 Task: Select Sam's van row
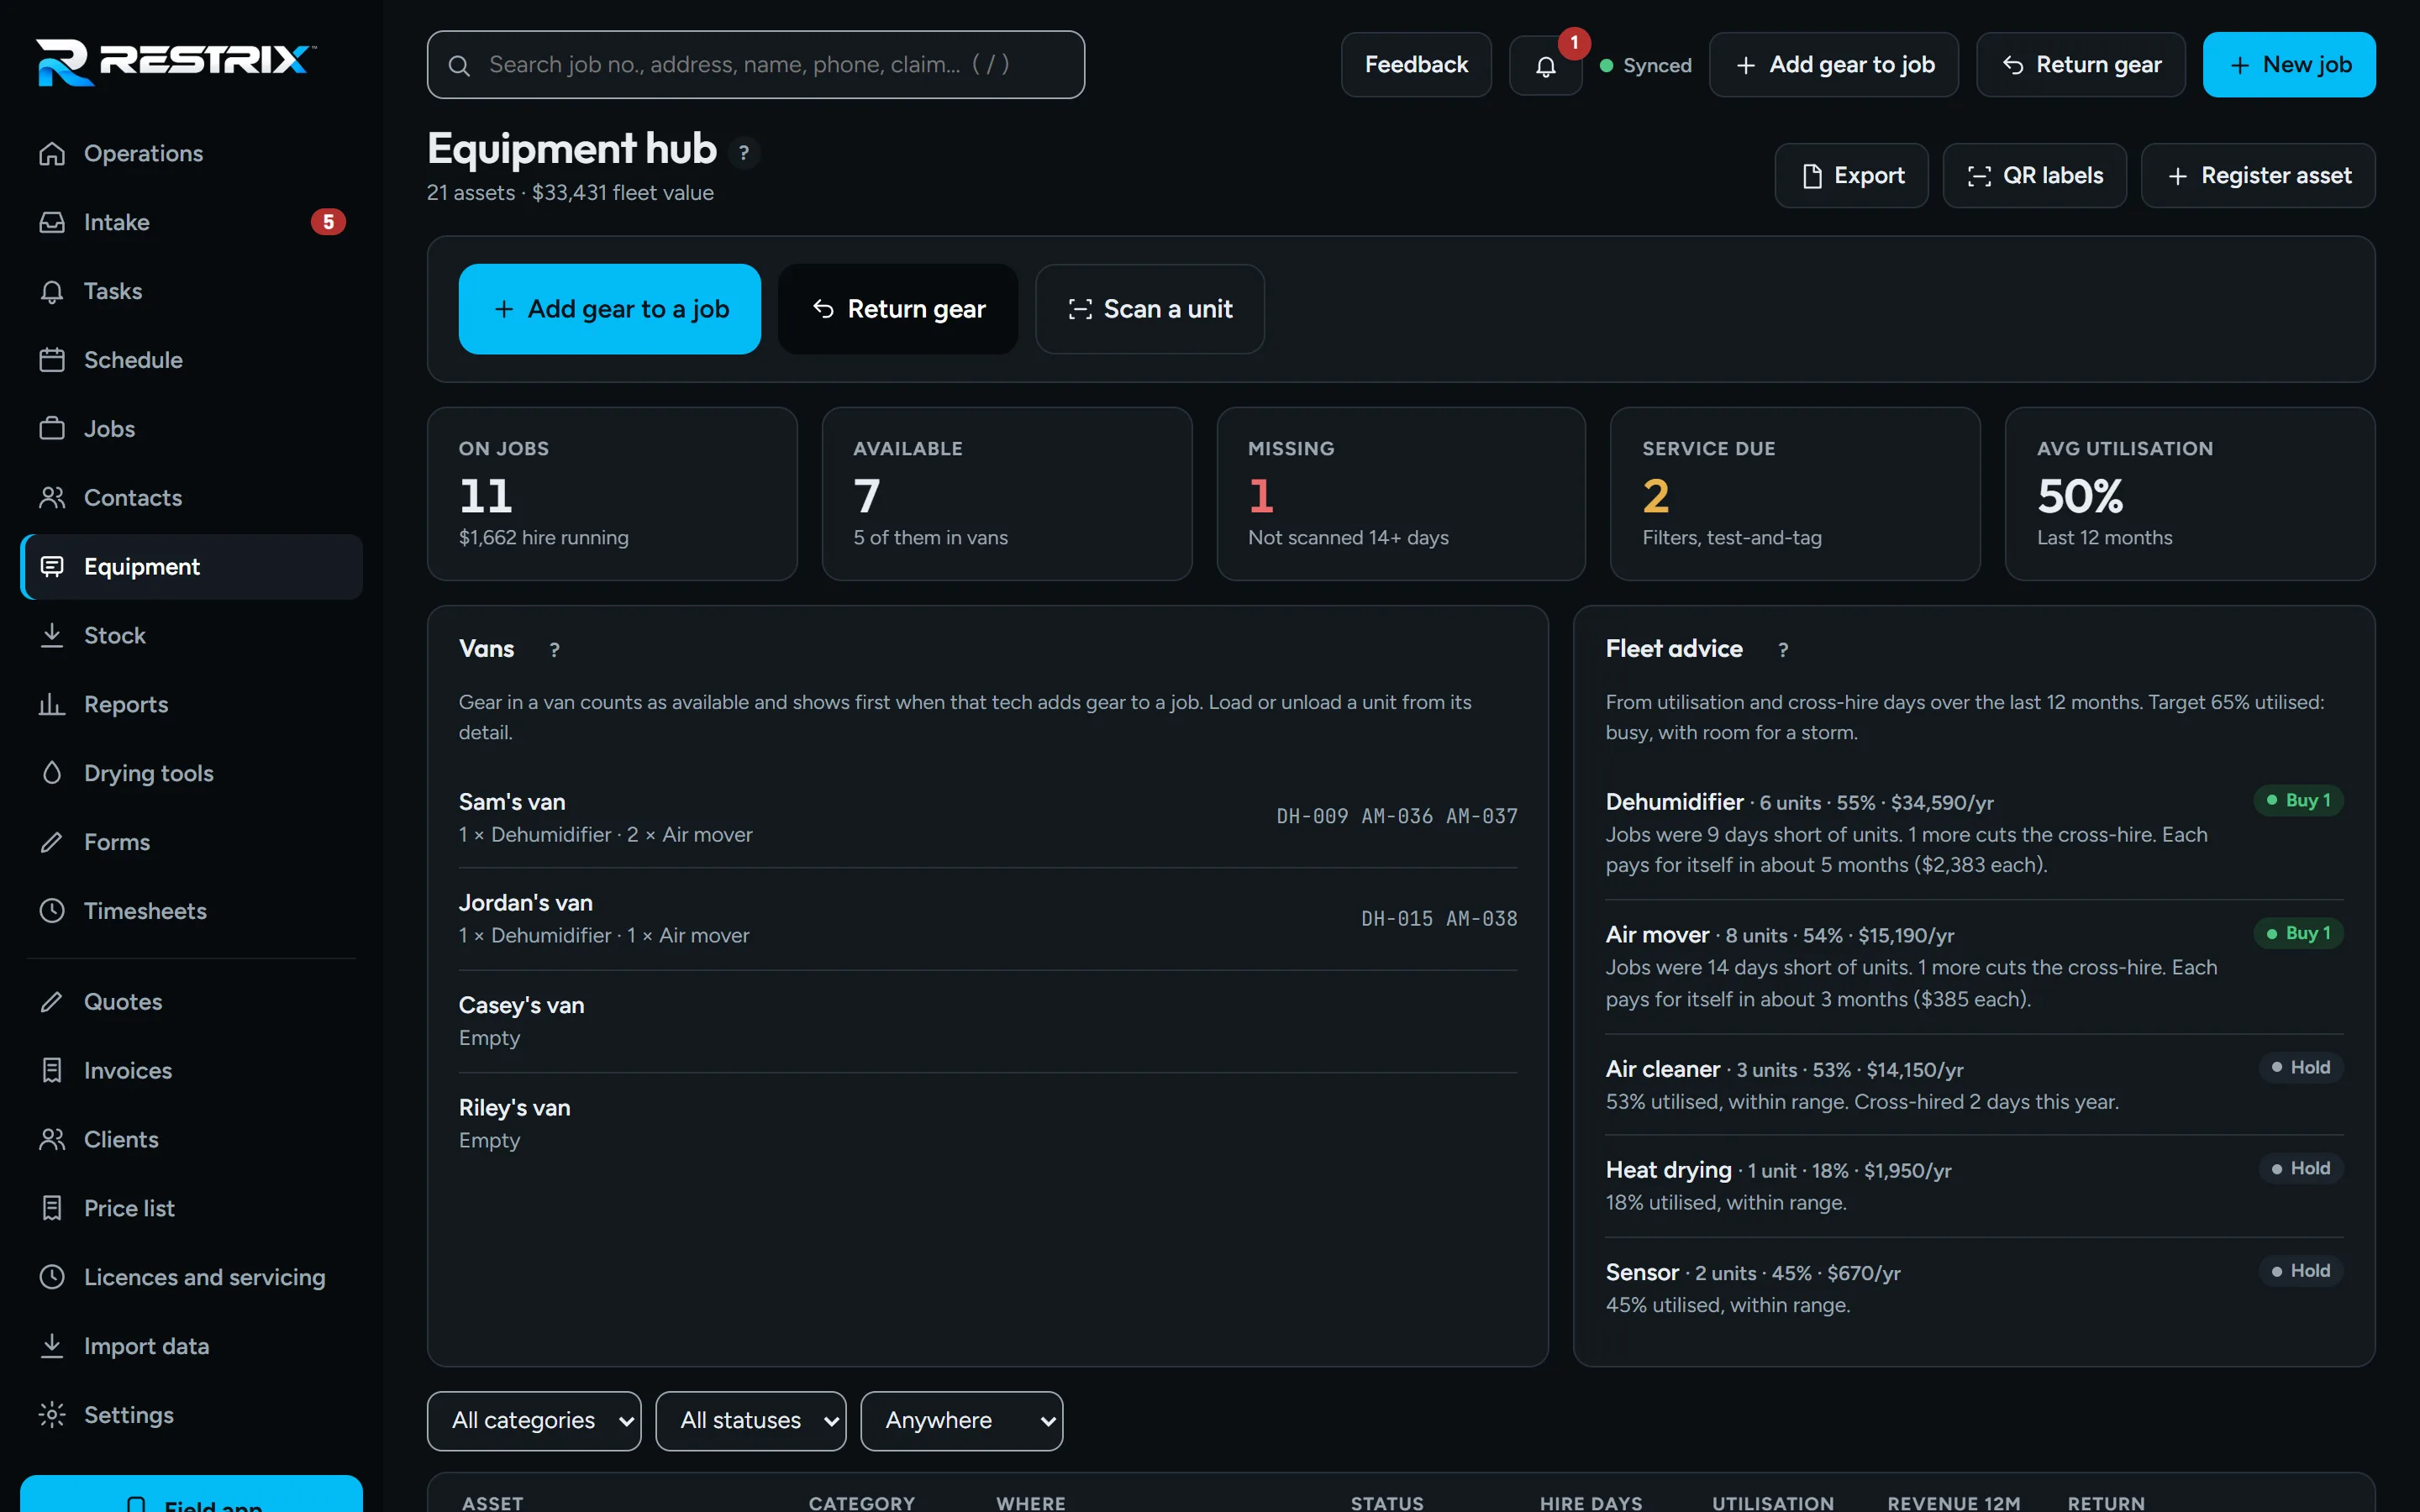tap(988, 817)
